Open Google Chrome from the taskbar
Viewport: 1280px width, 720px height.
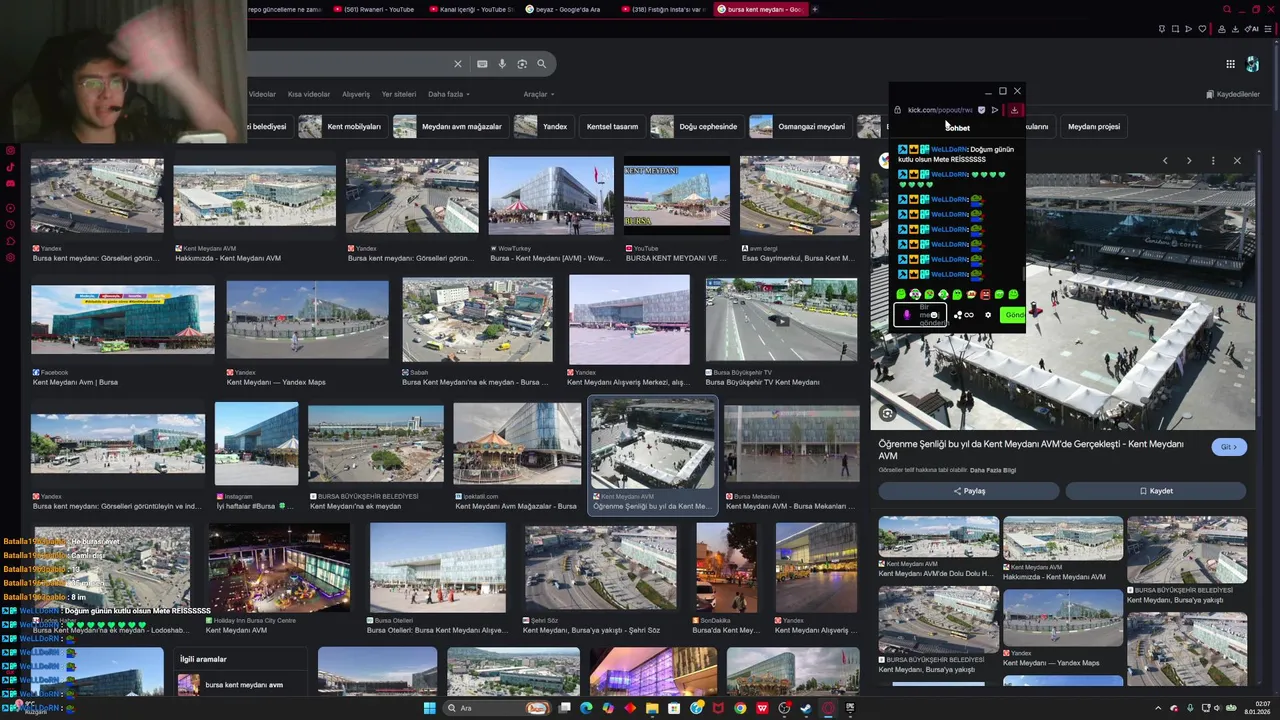pos(740,708)
